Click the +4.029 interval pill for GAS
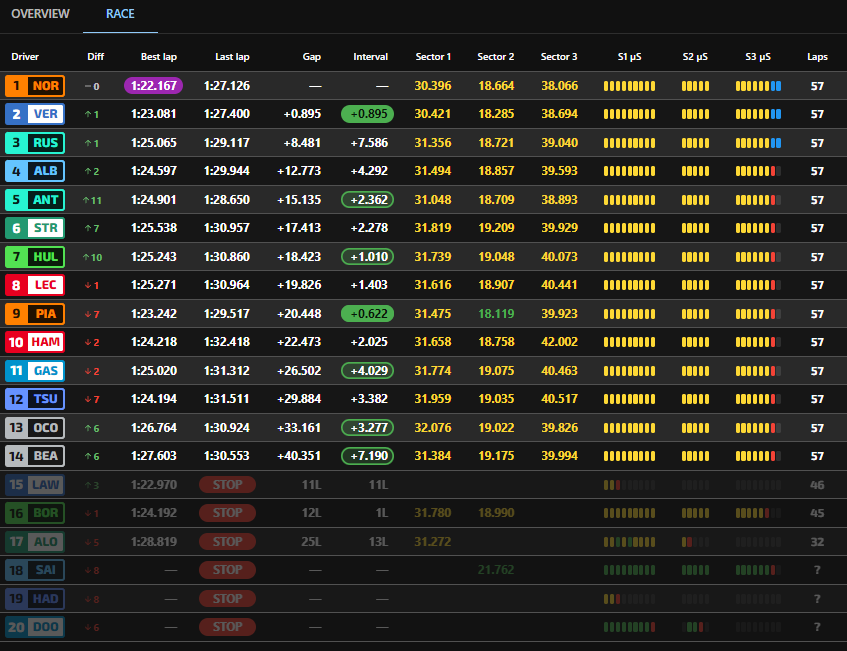This screenshot has height=651, width=847. pos(367,371)
